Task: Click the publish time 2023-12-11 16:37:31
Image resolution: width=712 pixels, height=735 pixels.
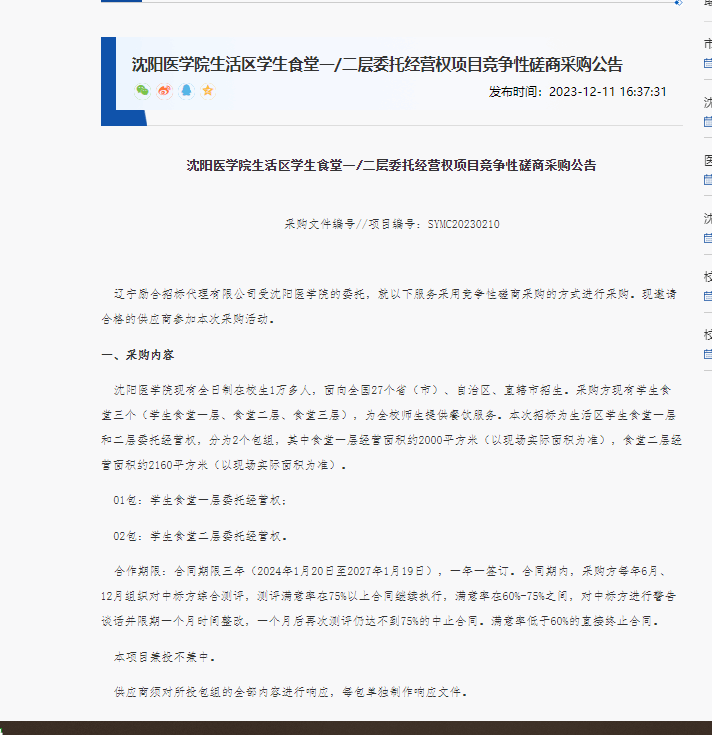Action: (x=577, y=92)
